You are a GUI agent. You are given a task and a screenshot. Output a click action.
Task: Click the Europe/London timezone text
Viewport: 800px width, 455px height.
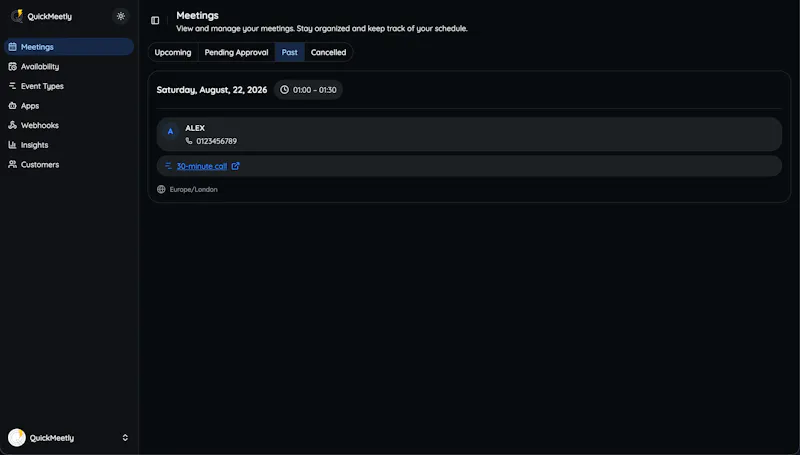pos(193,189)
